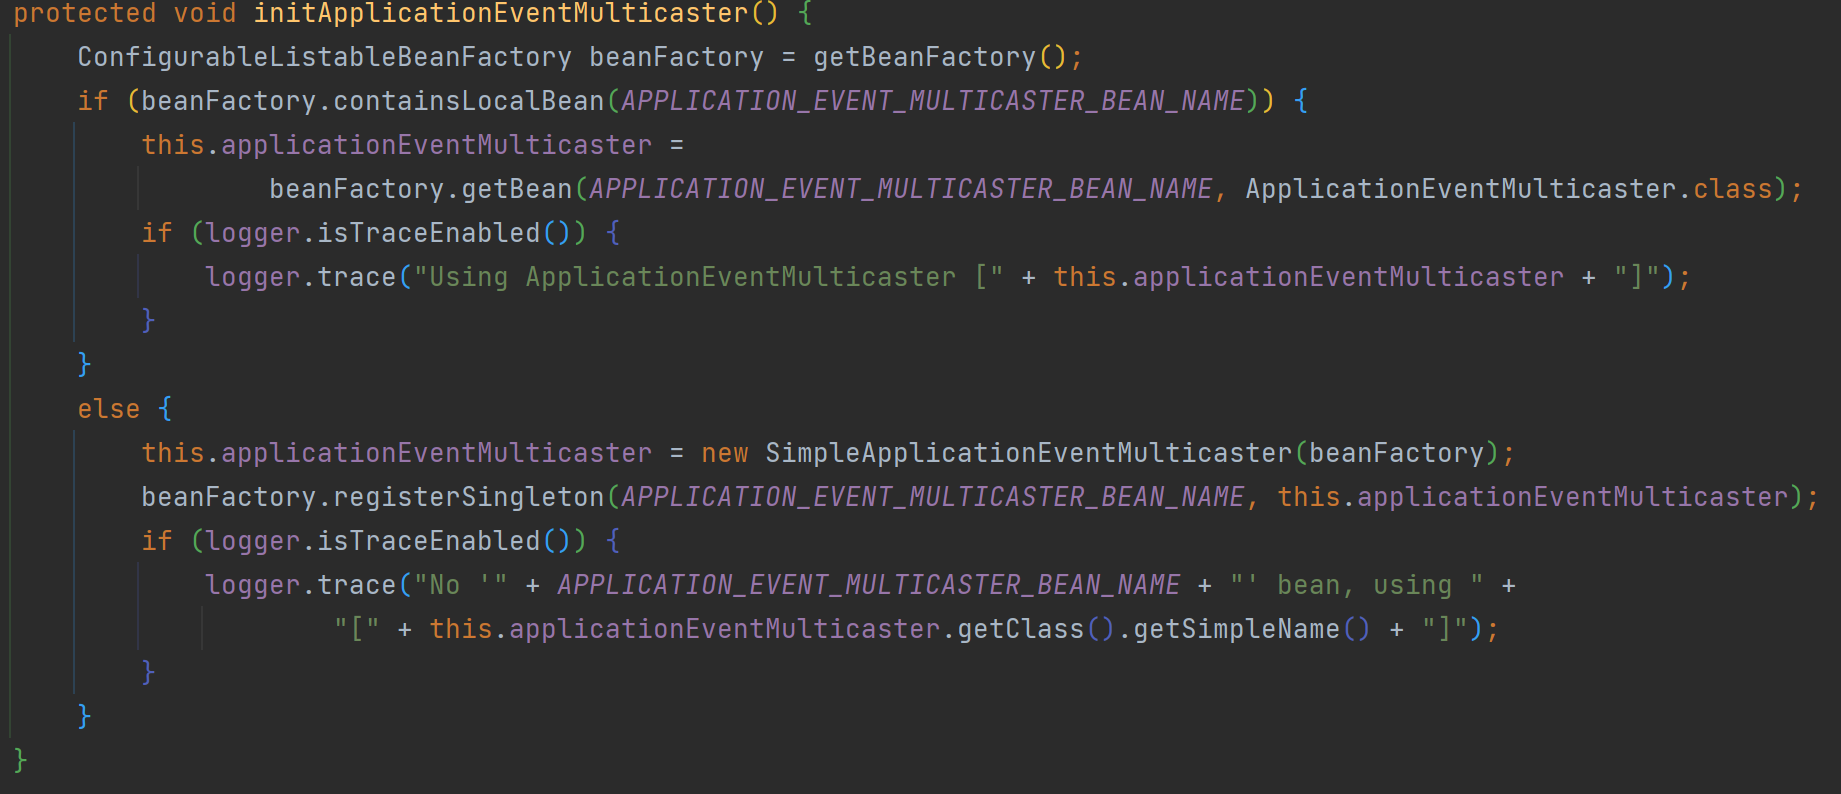Click the constant passed to getBean

901,189
